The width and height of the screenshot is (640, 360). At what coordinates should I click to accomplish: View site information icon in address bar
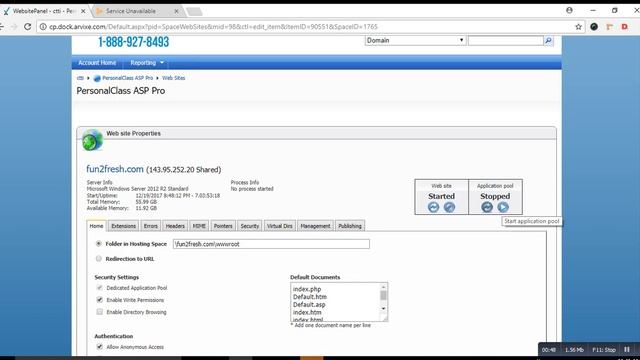(x=43, y=27)
